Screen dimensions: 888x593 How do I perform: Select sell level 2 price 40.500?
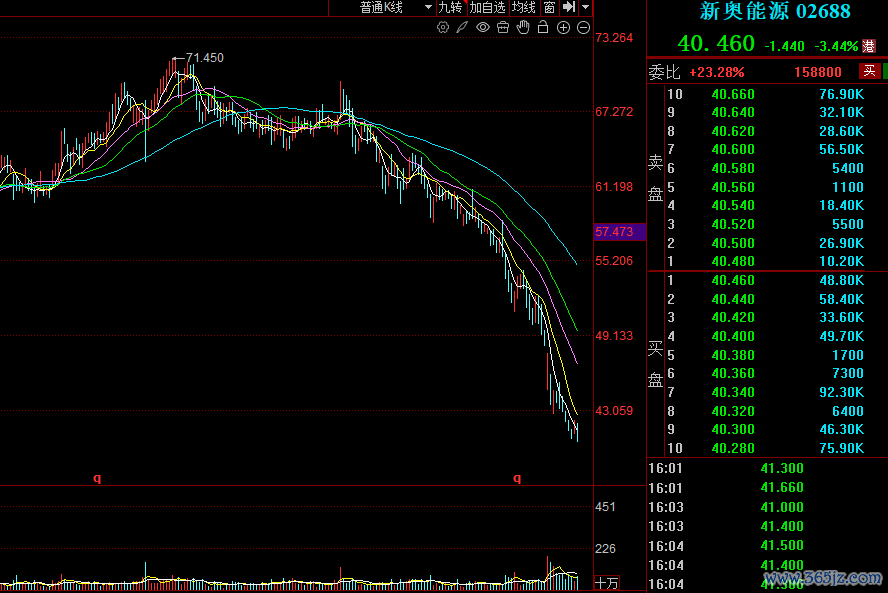click(733, 243)
